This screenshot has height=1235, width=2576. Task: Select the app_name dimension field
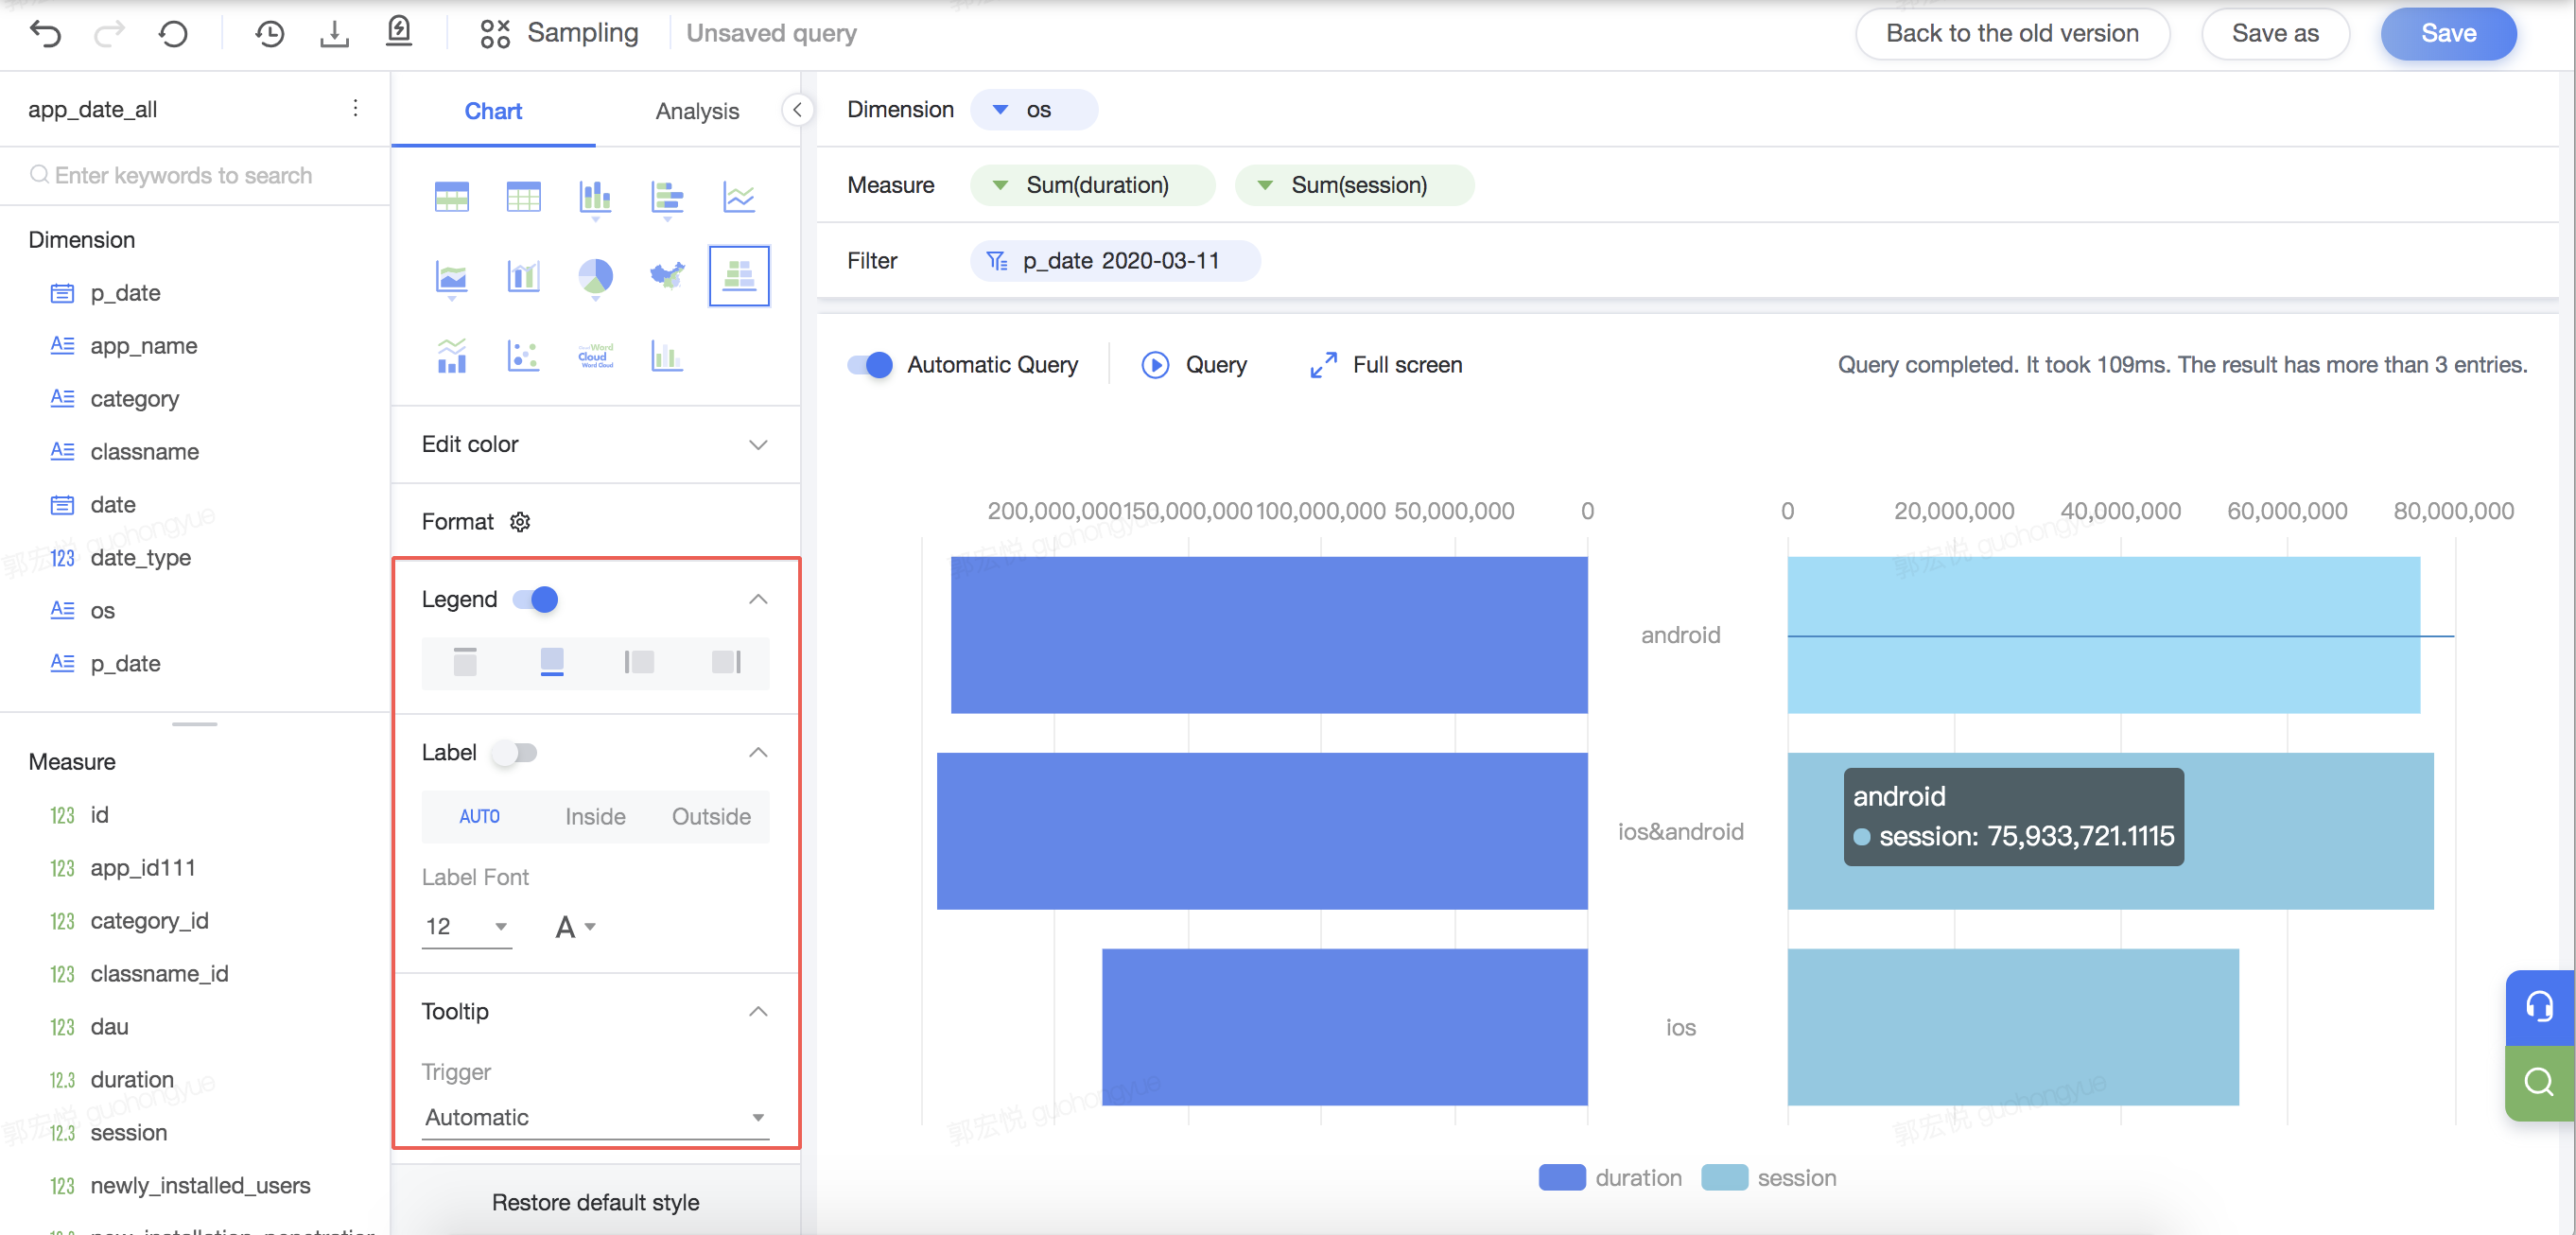143,346
